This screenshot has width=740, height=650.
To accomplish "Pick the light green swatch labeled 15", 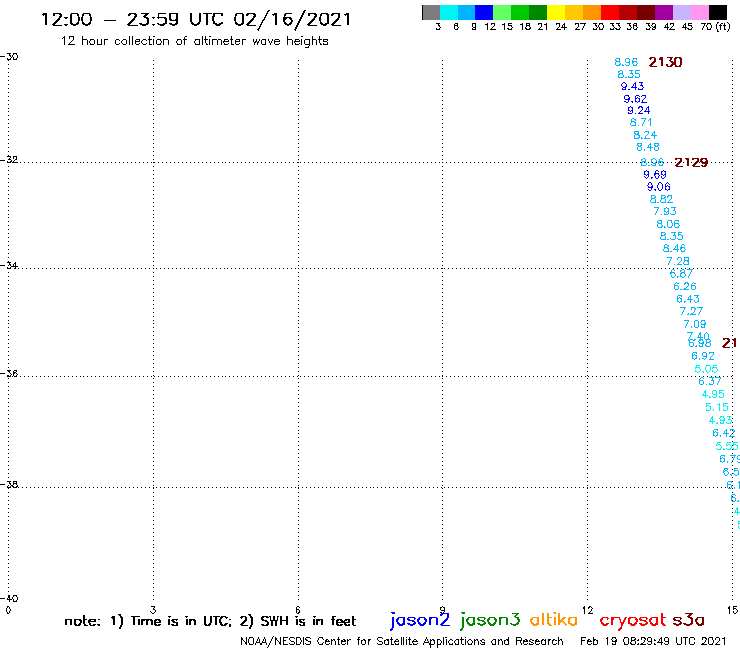I will pyautogui.click(x=503, y=12).
